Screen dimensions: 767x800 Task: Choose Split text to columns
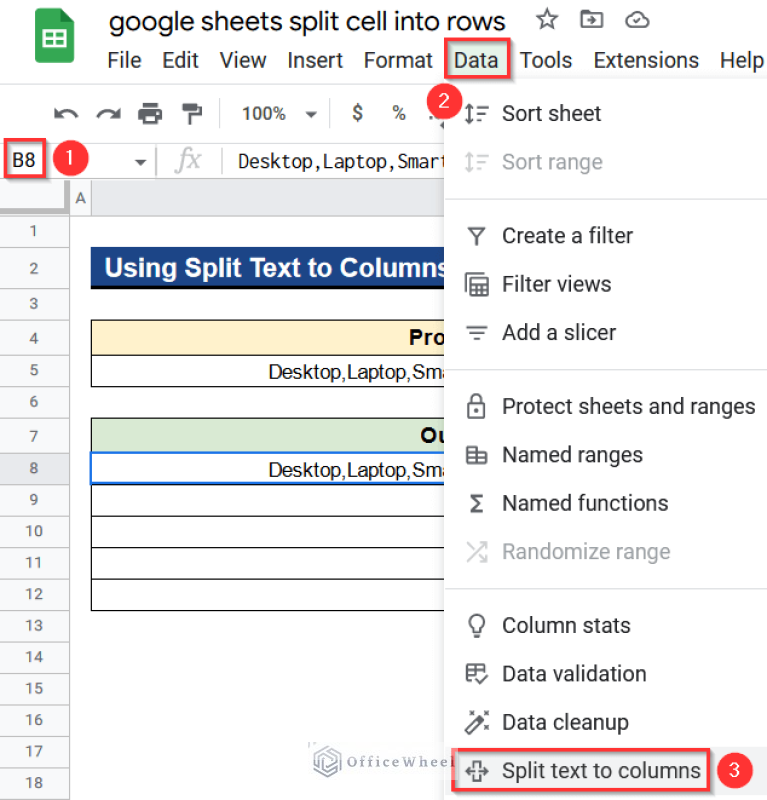(600, 771)
